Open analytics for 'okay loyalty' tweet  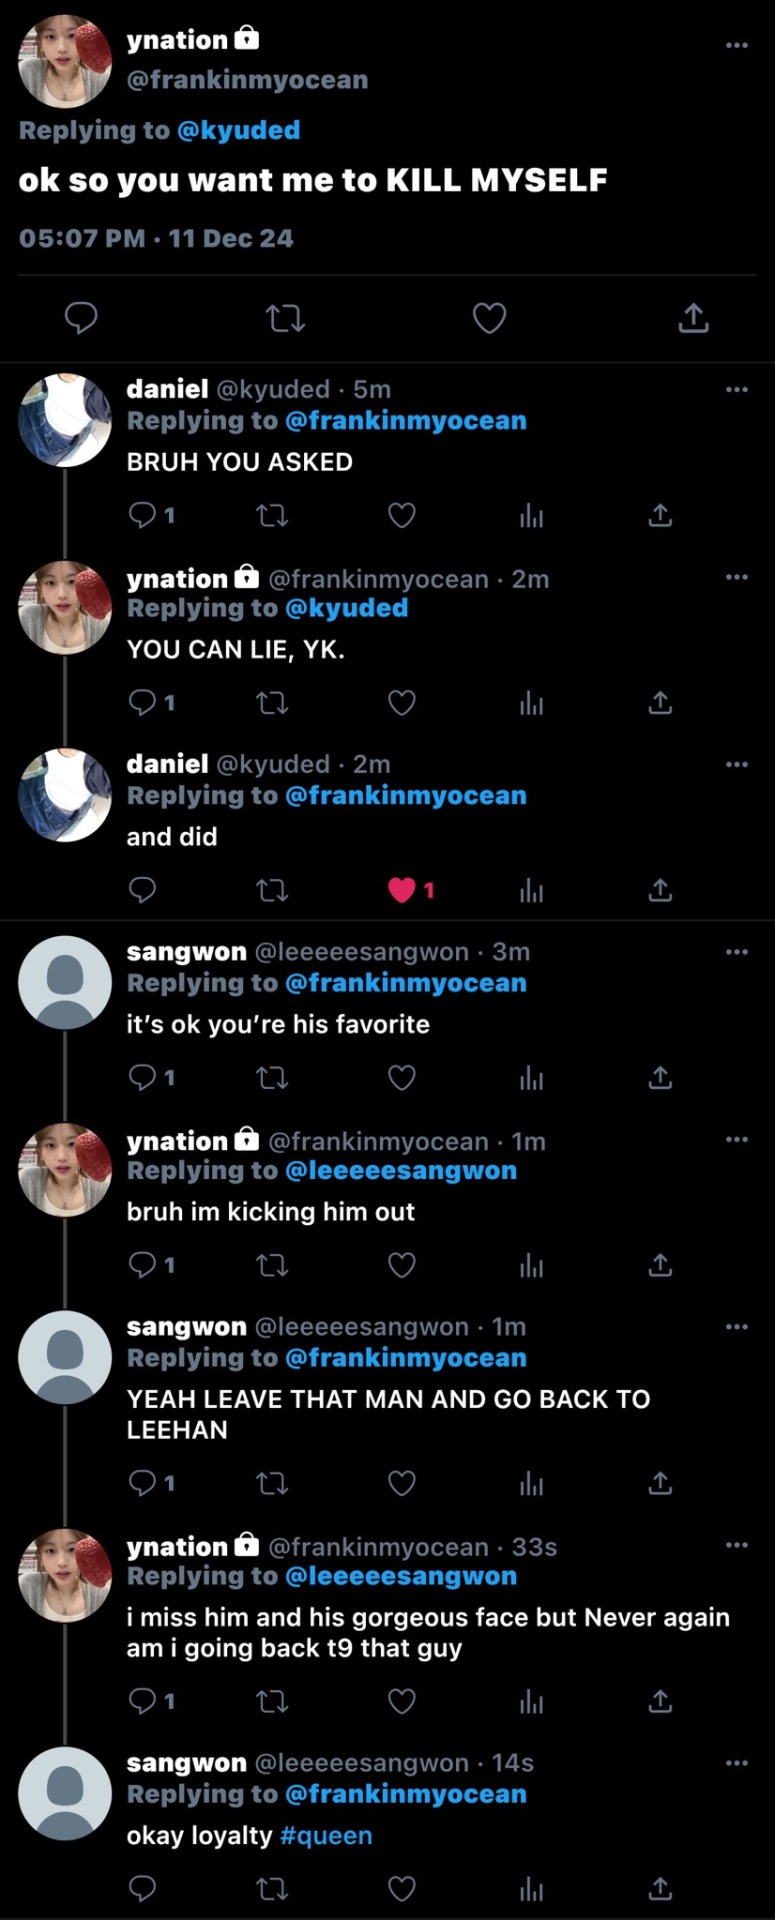(x=531, y=1888)
